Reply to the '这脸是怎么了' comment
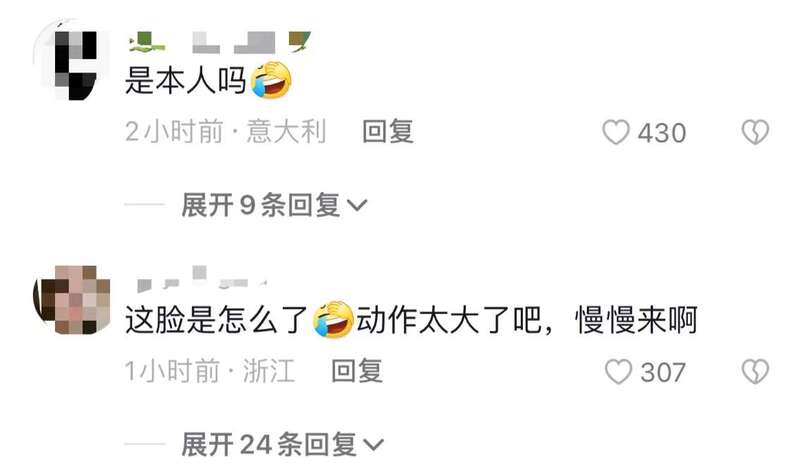 [x=357, y=371]
